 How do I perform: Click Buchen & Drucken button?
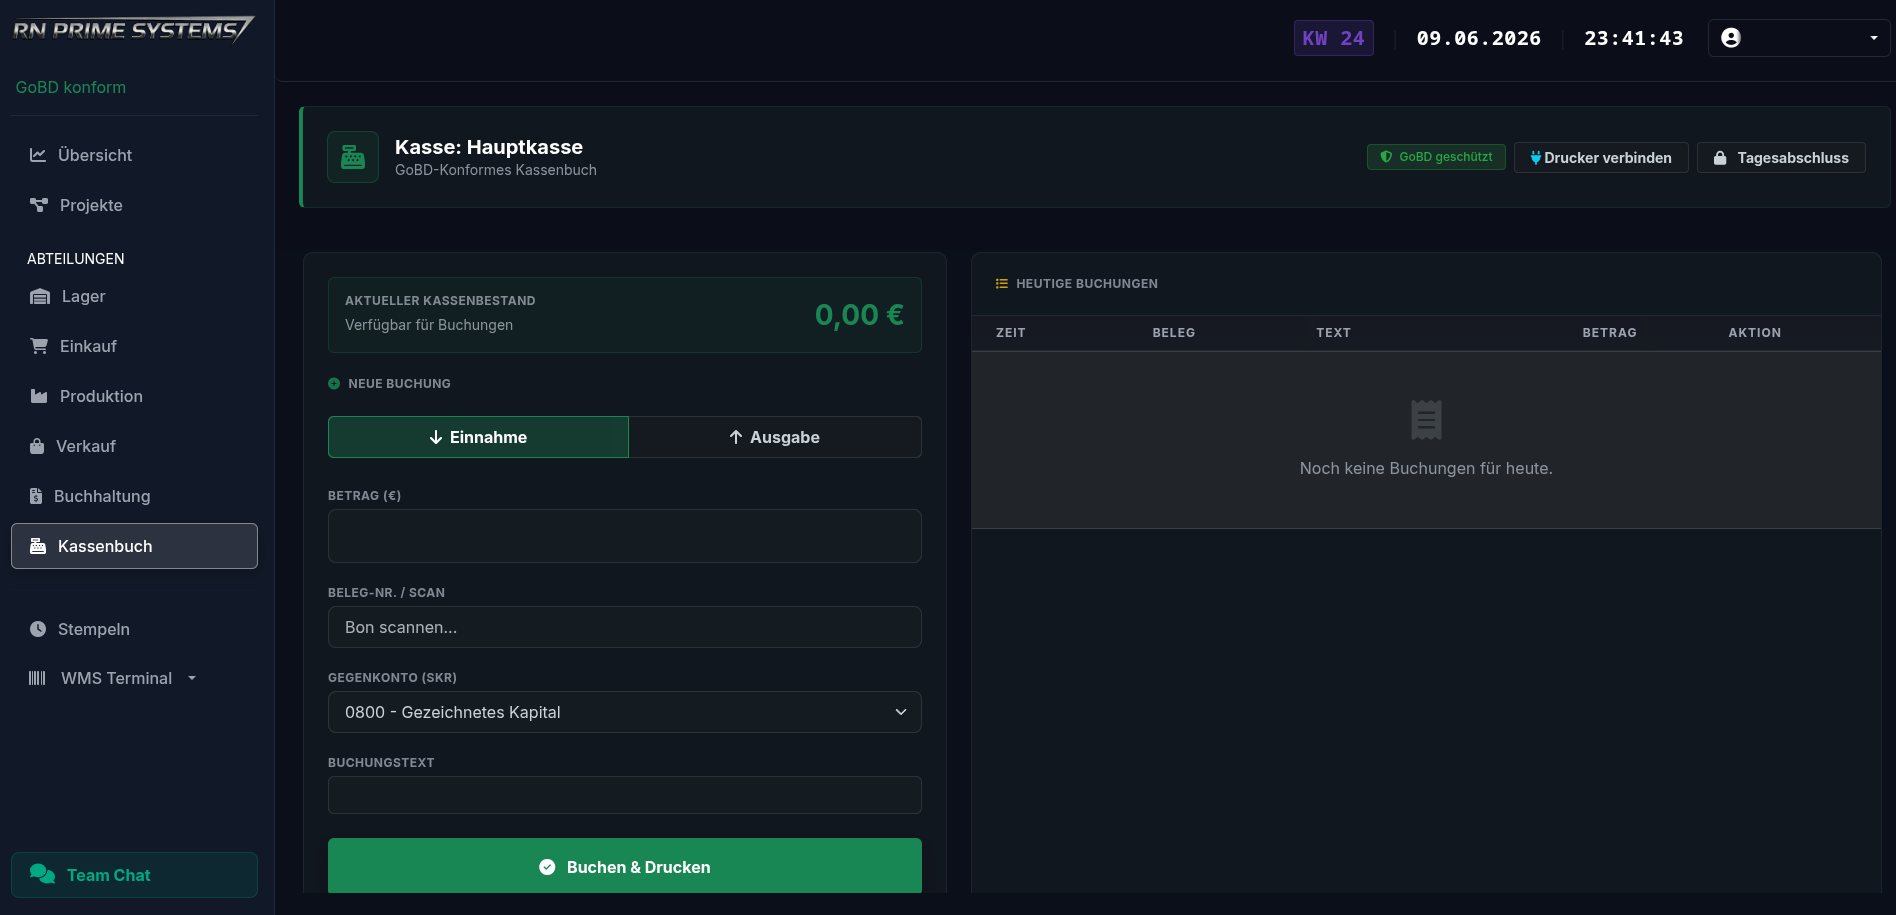(625, 866)
